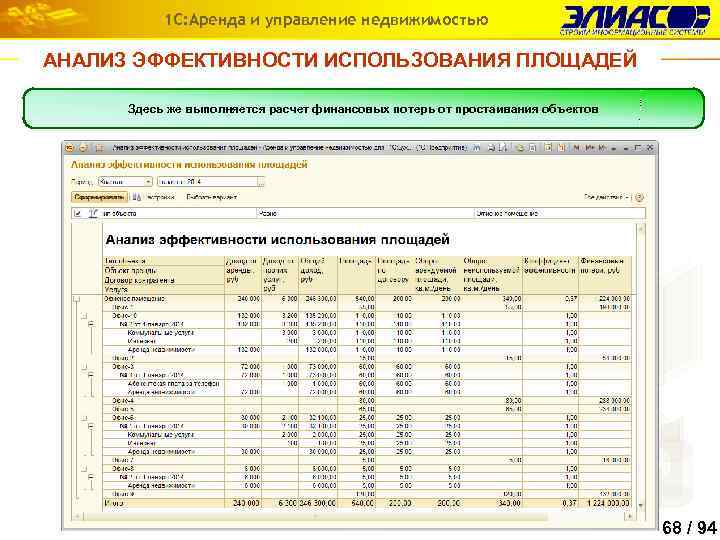
Task: Collapse the Офисное помещение report group
Action: tap(77, 299)
